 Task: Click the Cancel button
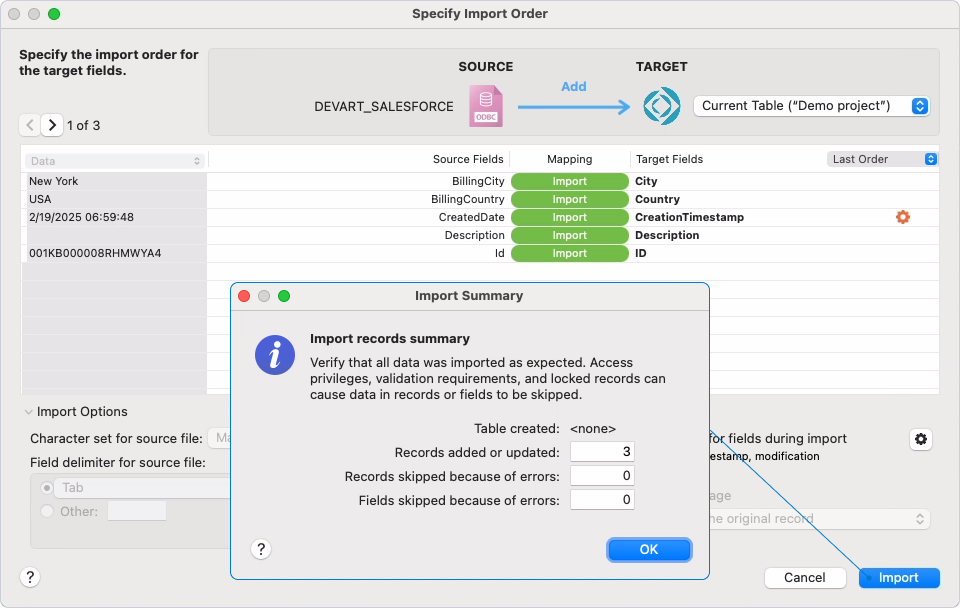805,578
